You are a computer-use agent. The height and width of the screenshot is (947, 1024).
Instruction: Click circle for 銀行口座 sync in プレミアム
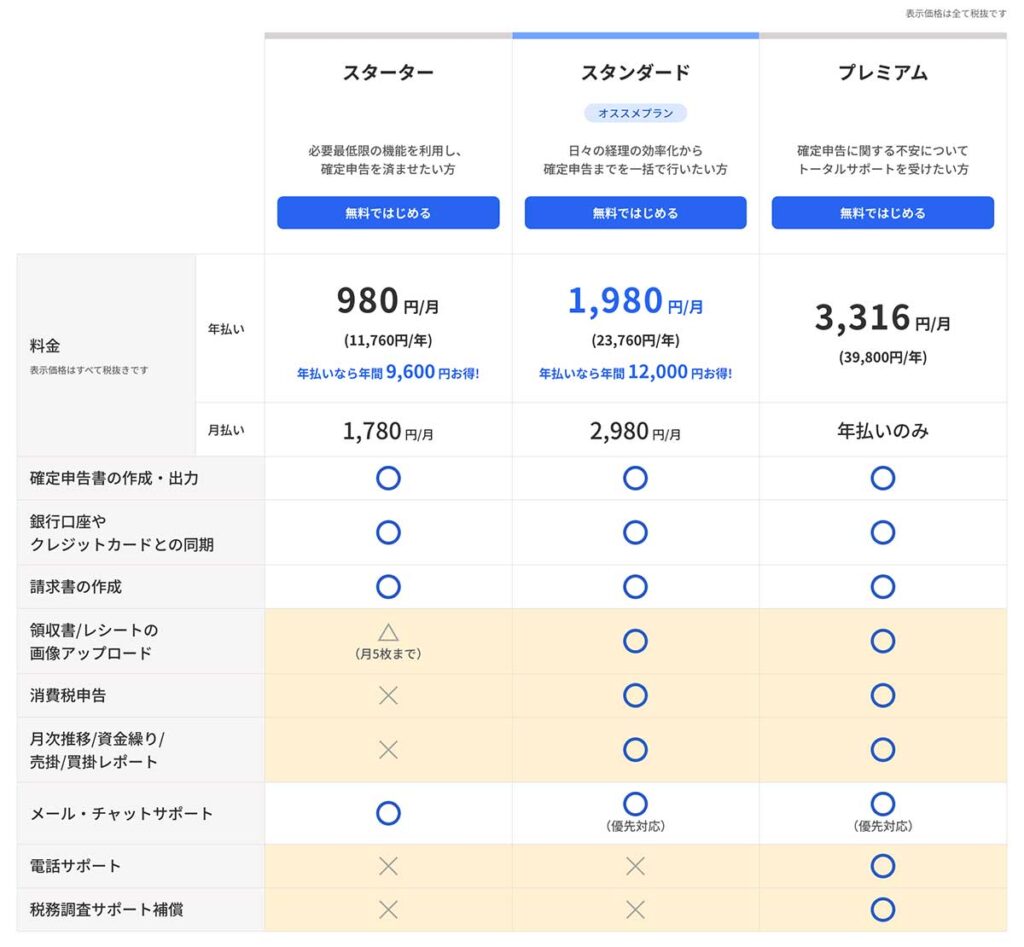click(882, 532)
